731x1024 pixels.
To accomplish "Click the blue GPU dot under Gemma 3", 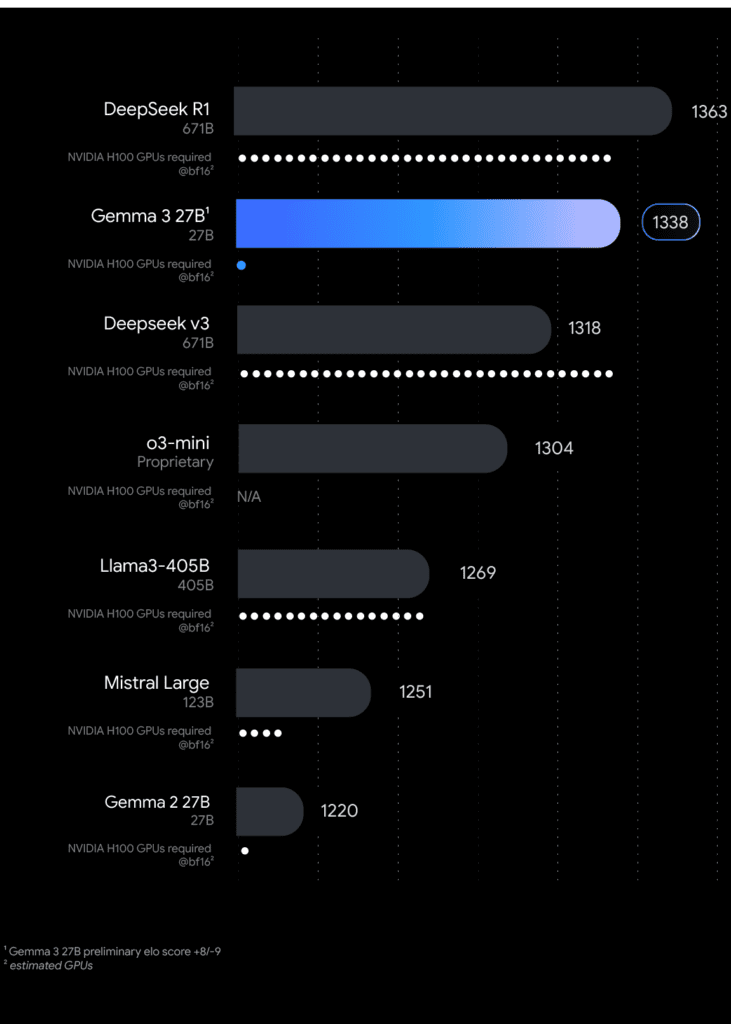I will (x=241, y=265).
